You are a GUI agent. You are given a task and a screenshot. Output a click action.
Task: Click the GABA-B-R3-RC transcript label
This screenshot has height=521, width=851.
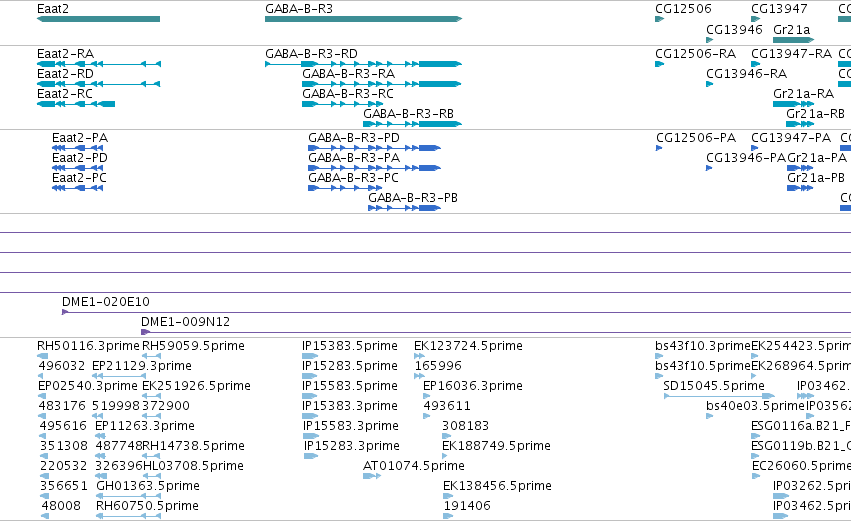pos(347,94)
